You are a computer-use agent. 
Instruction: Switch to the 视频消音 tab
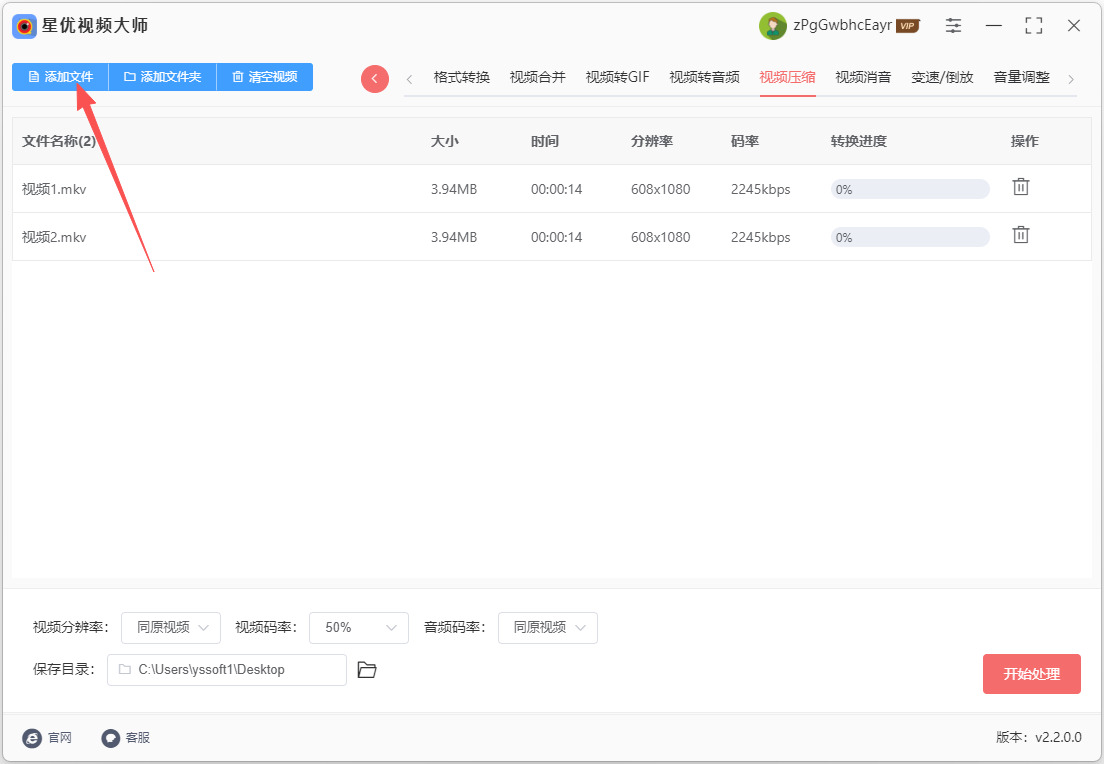pos(863,77)
